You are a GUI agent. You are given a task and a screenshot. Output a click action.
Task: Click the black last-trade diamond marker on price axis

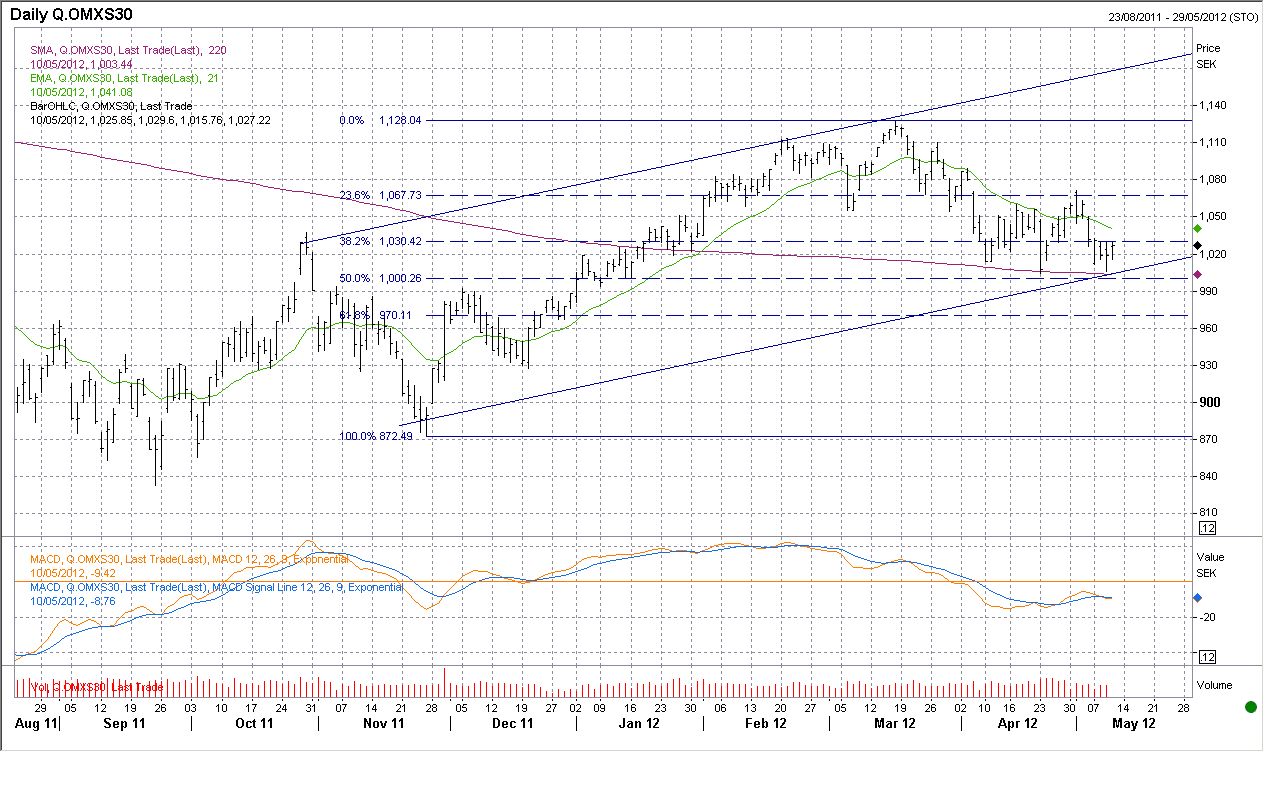[1198, 245]
